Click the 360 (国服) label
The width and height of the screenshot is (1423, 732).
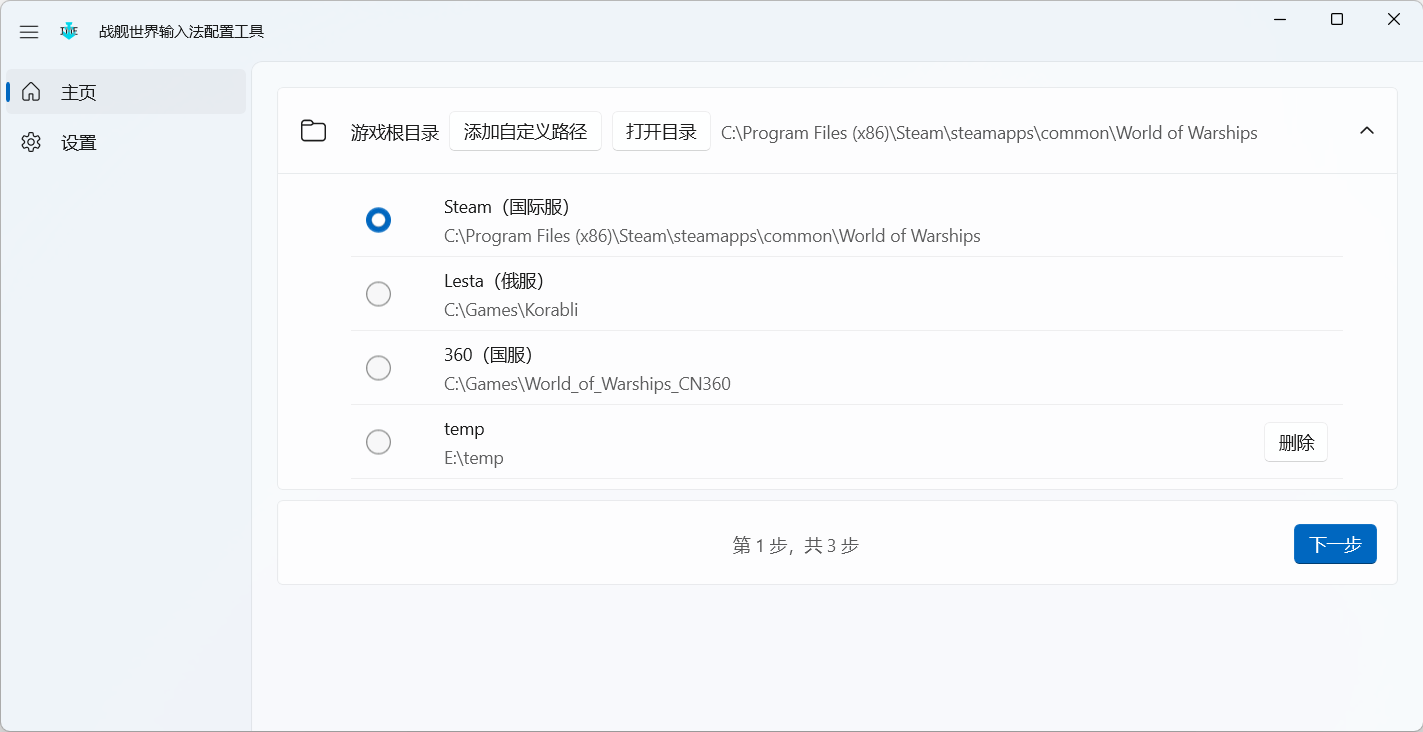click(x=488, y=355)
